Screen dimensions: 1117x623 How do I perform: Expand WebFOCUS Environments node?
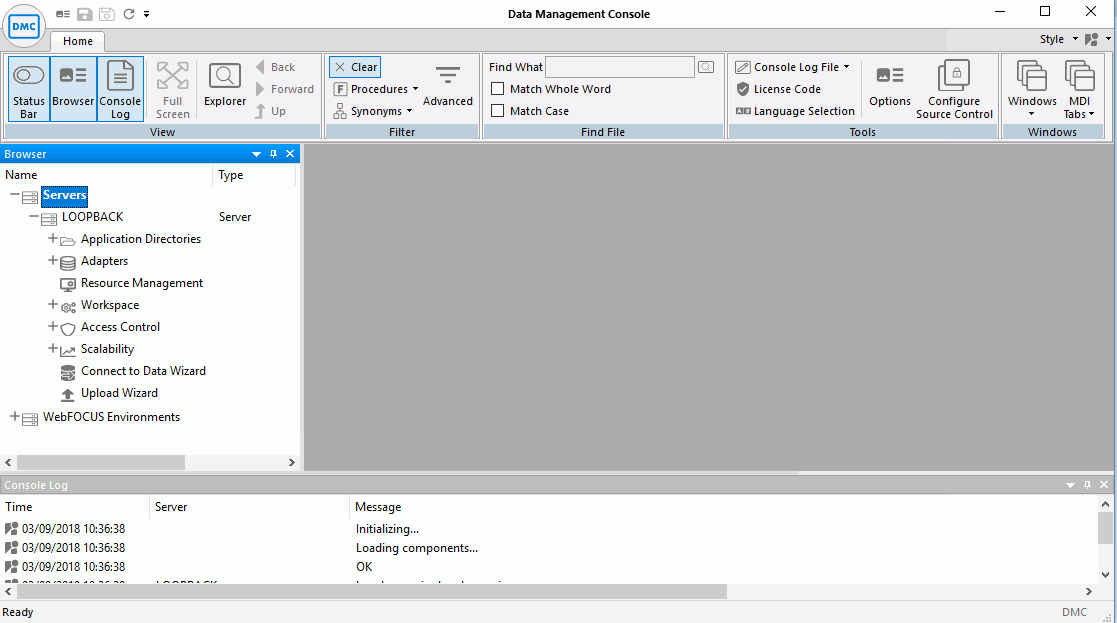(14, 416)
